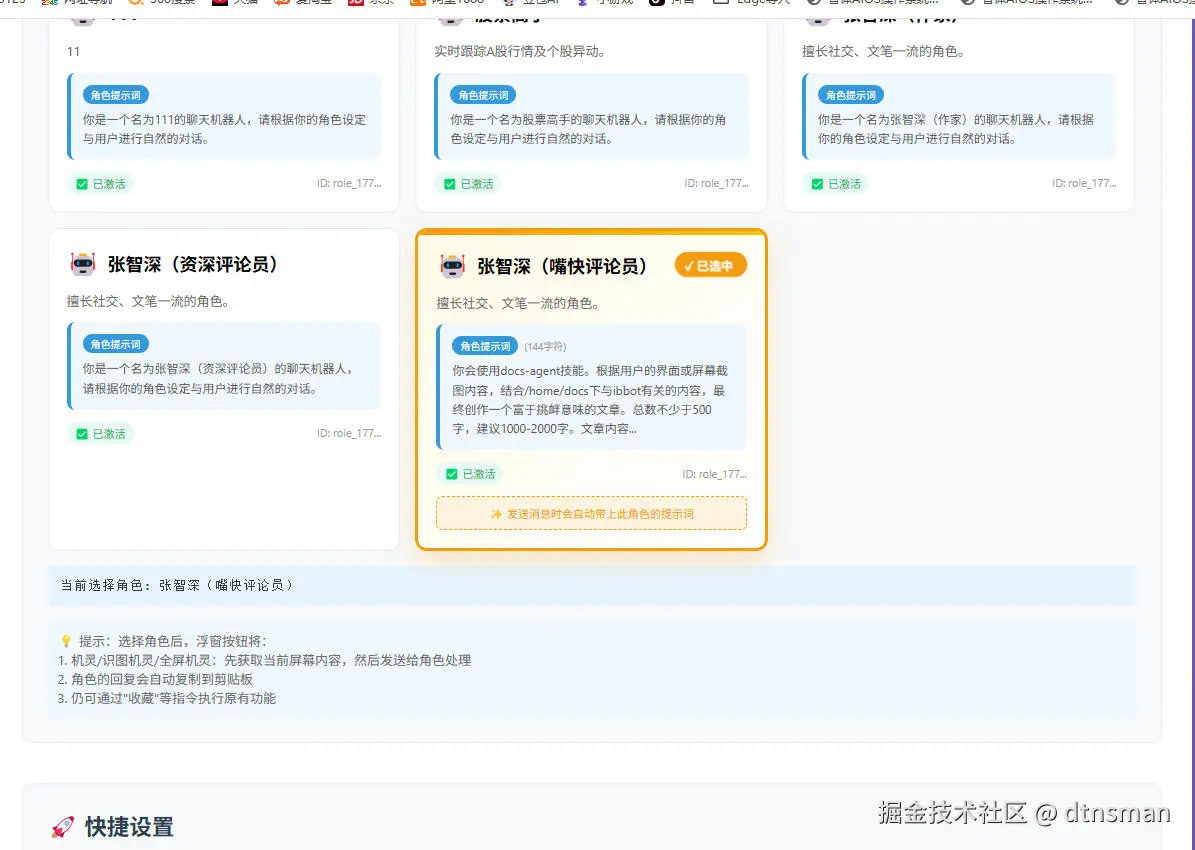Click the rocket icon beside 快捷设置
This screenshot has height=850, width=1195.
pyautogui.click(x=62, y=827)
